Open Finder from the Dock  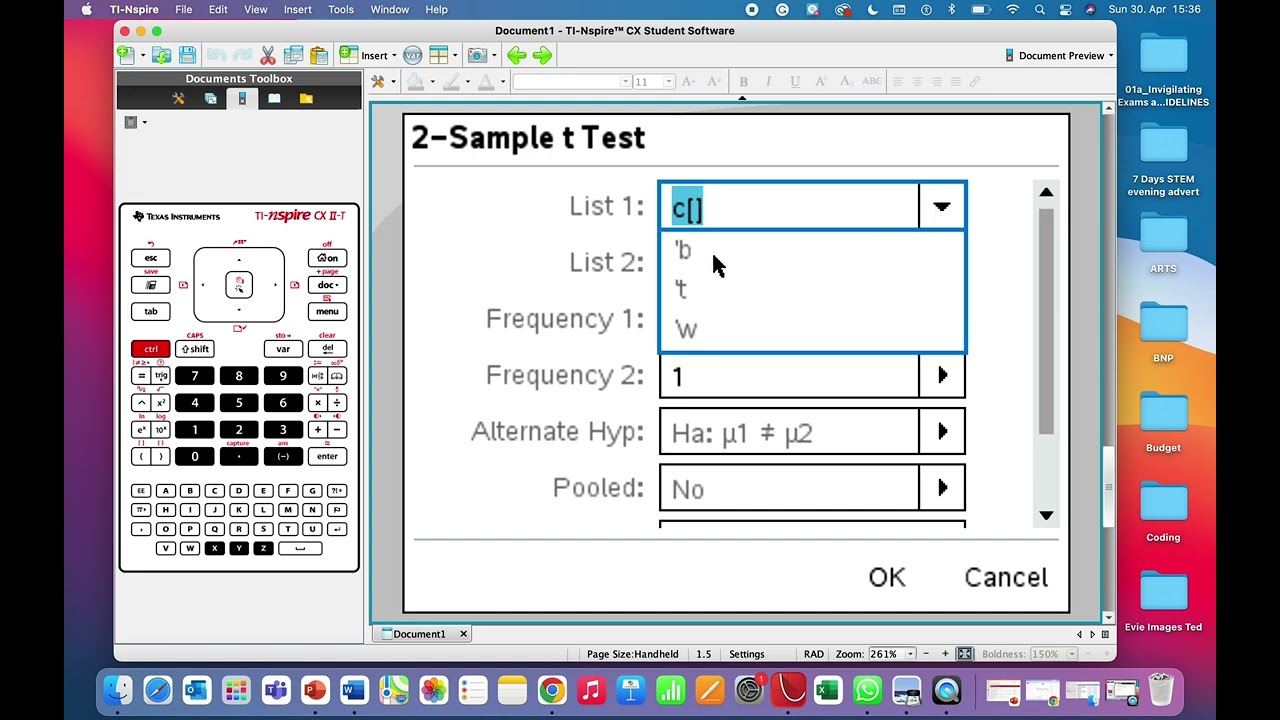pos(118,690)
